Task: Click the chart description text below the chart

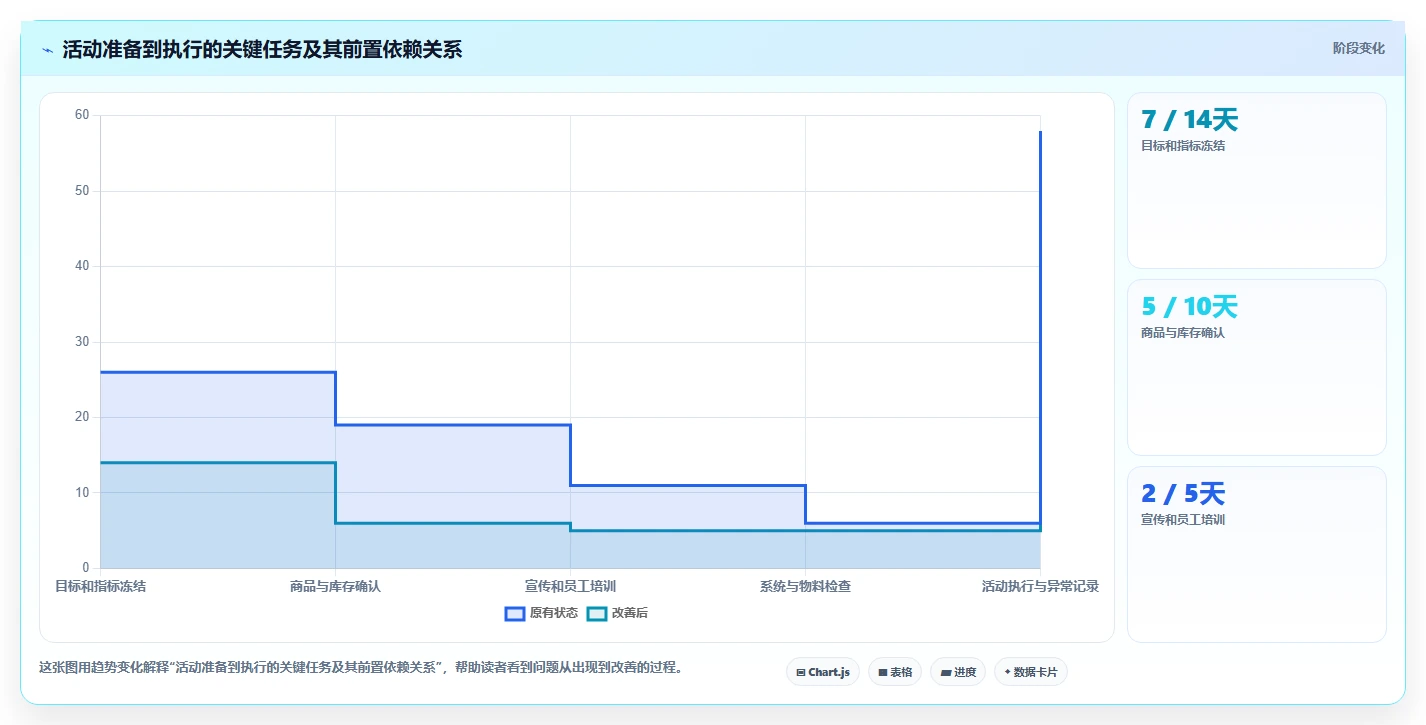Action: coord(361,668)
